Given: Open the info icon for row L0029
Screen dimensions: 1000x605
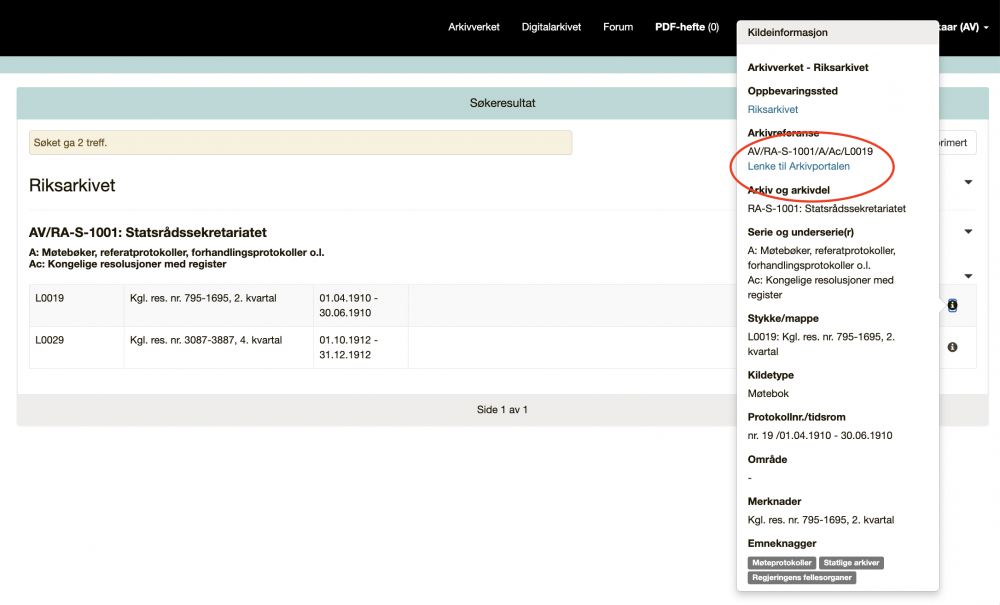Looking at the screenshot, I should 952,347.
